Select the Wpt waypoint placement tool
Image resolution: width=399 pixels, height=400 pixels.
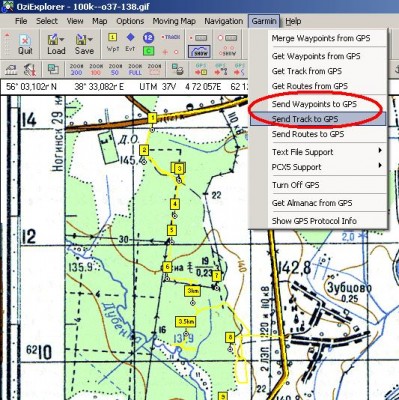pyautogui.click(x=113, y=42)
